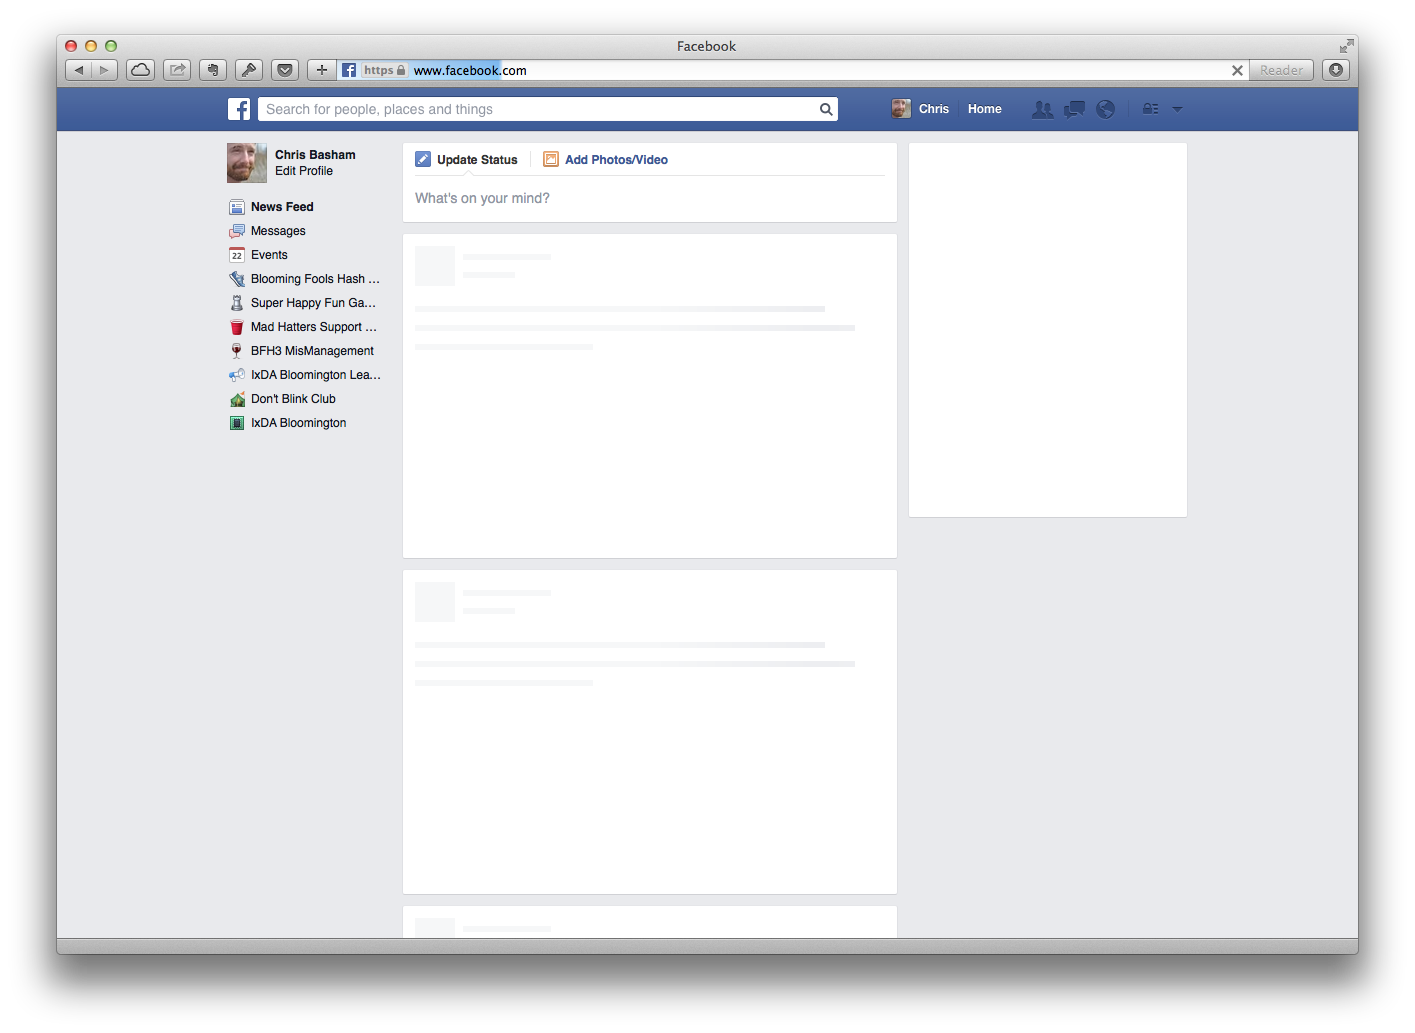Open Safari downloads button
1415x1033 pixels.
[x=1336, y=70]
